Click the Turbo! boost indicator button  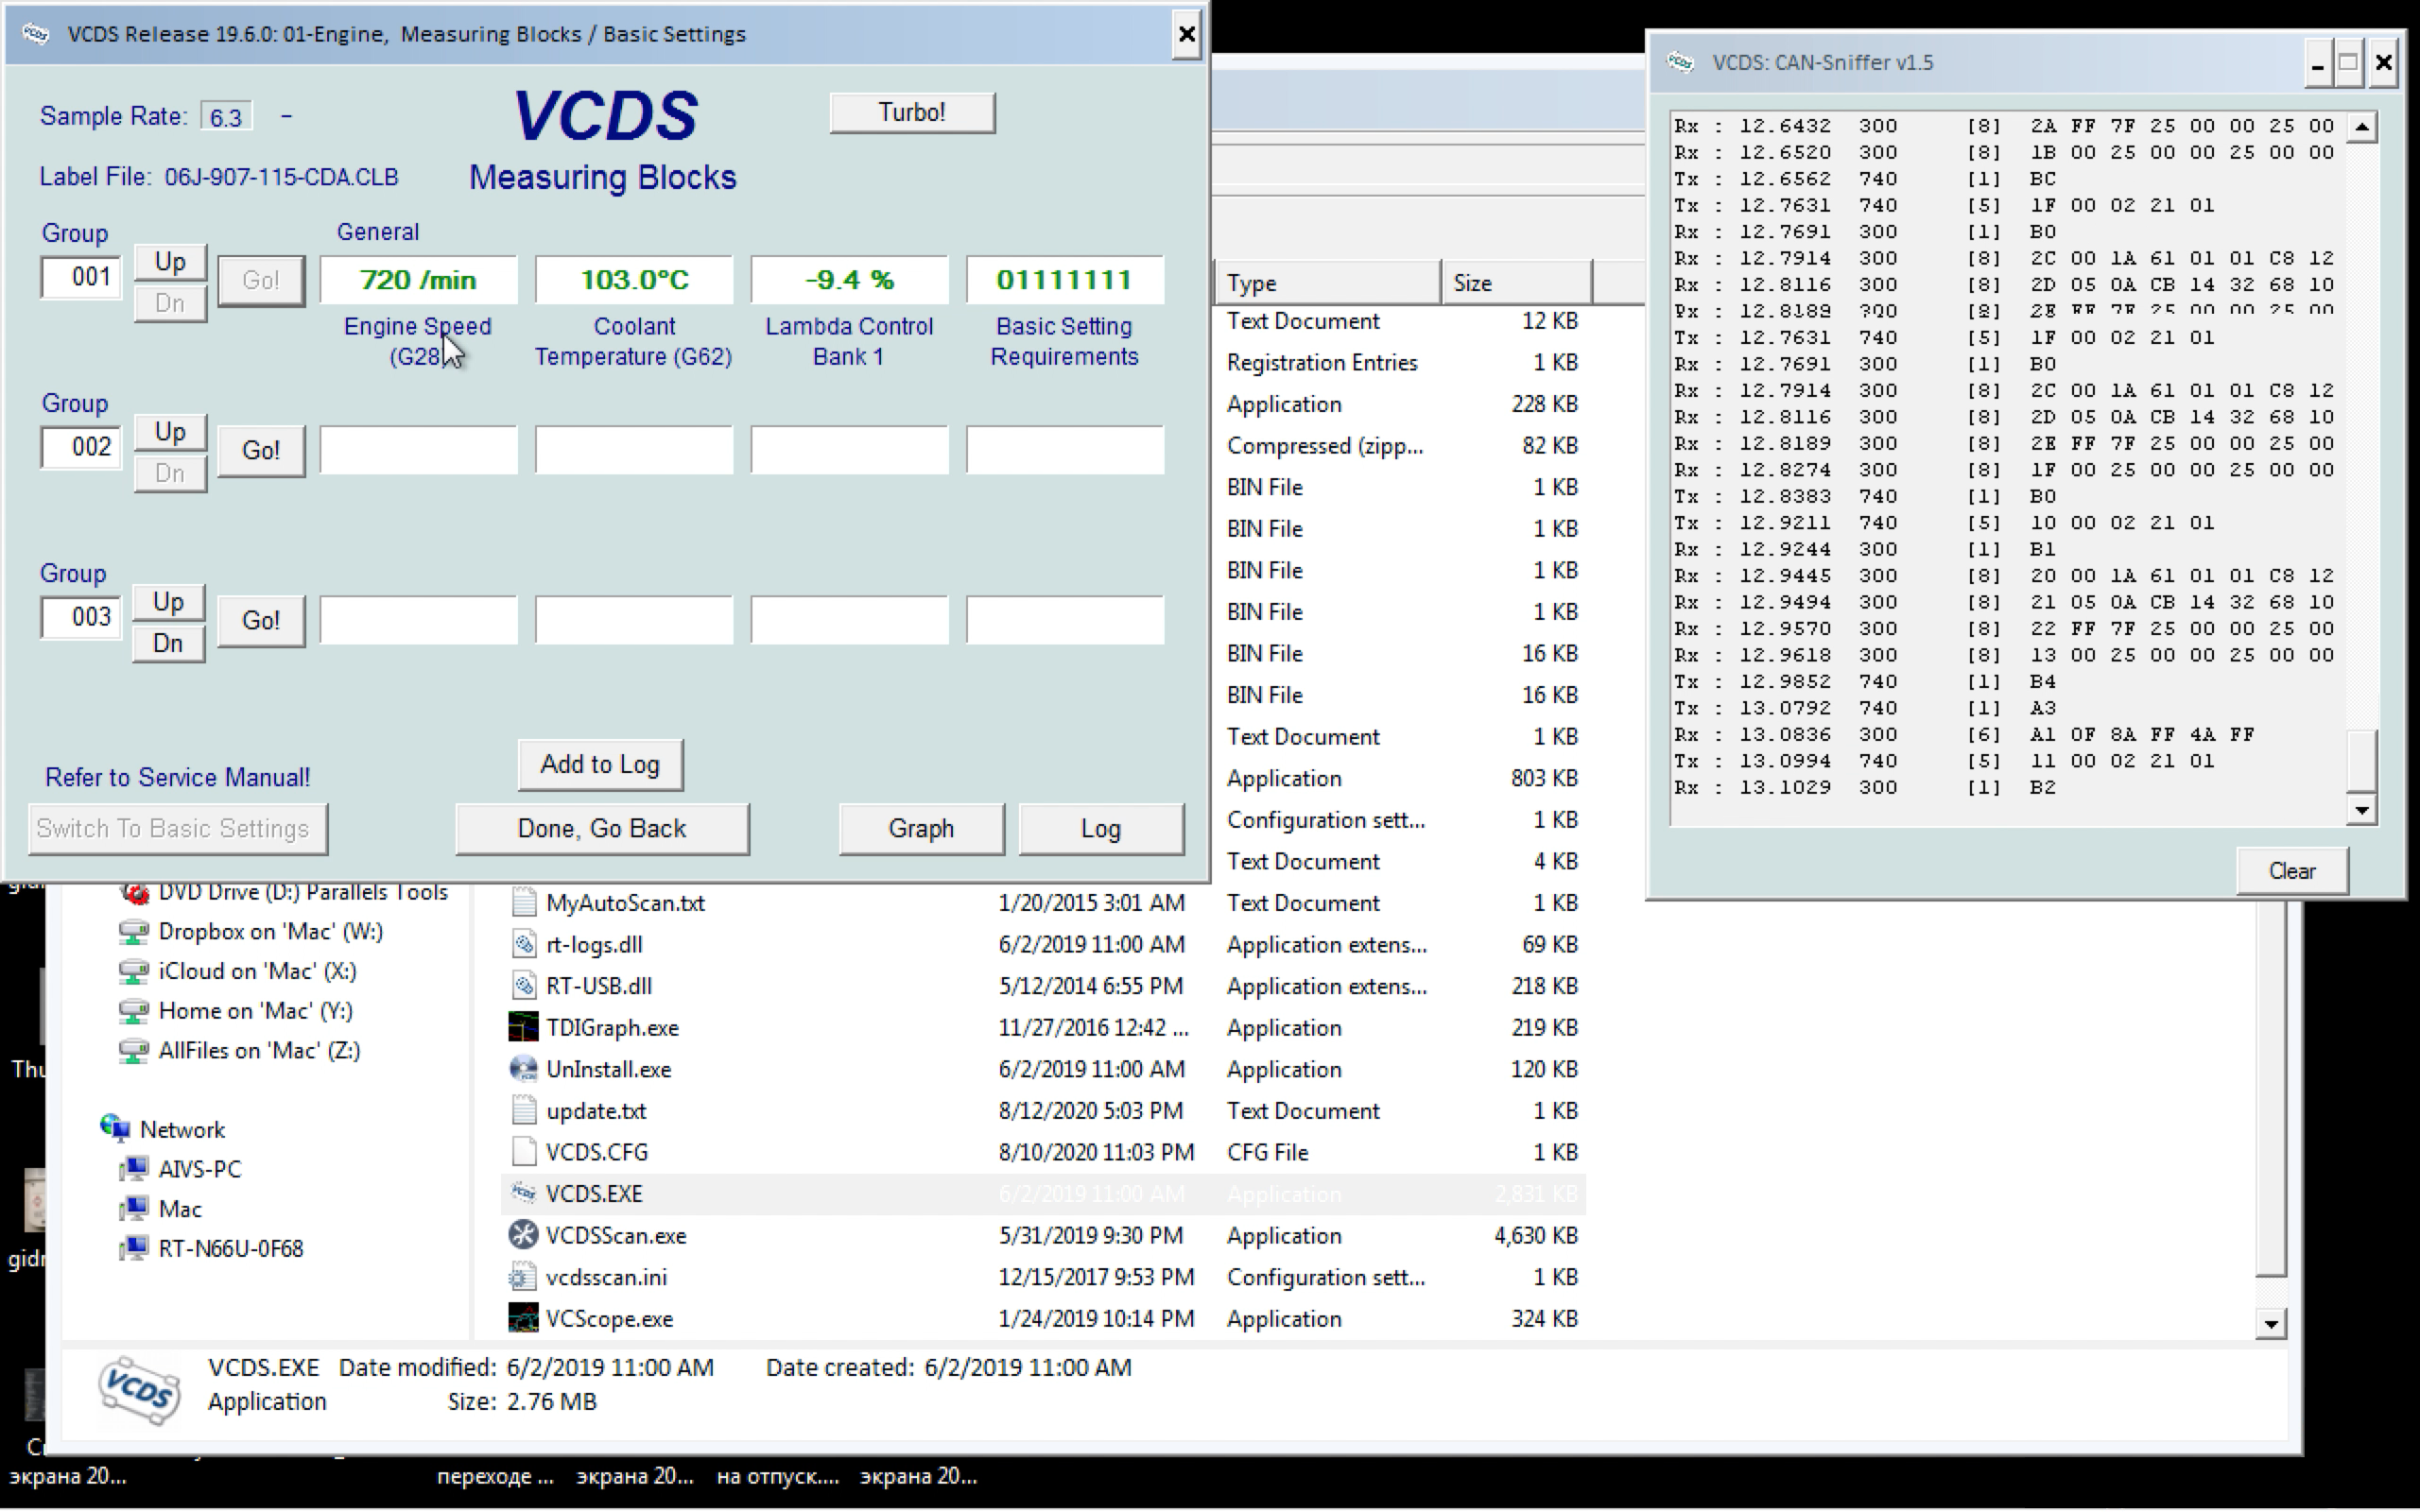click(x=909, y=112)
